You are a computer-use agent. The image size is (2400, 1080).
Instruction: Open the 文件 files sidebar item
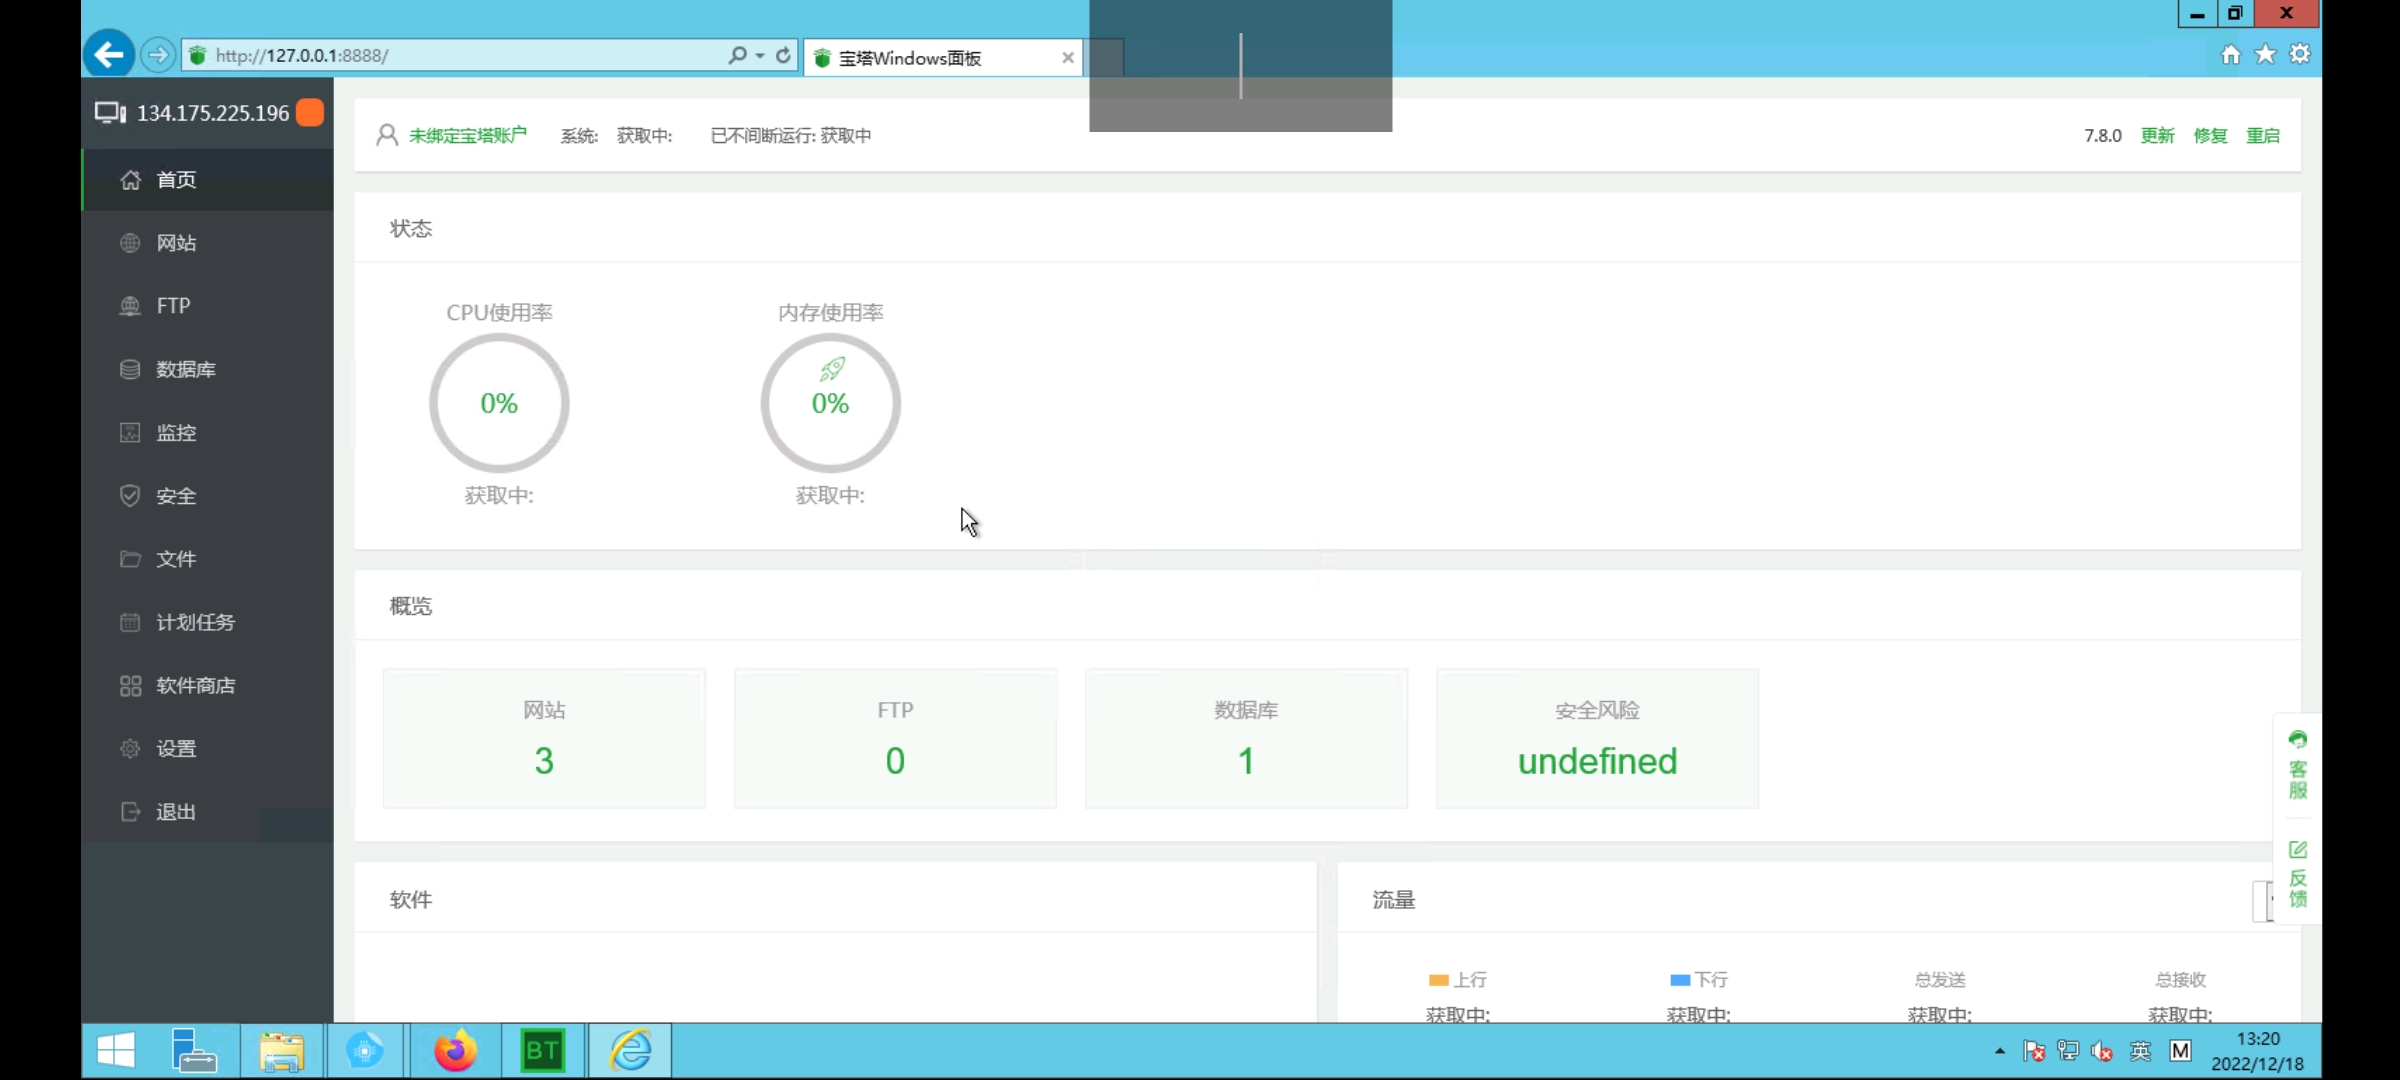point(208,558)
